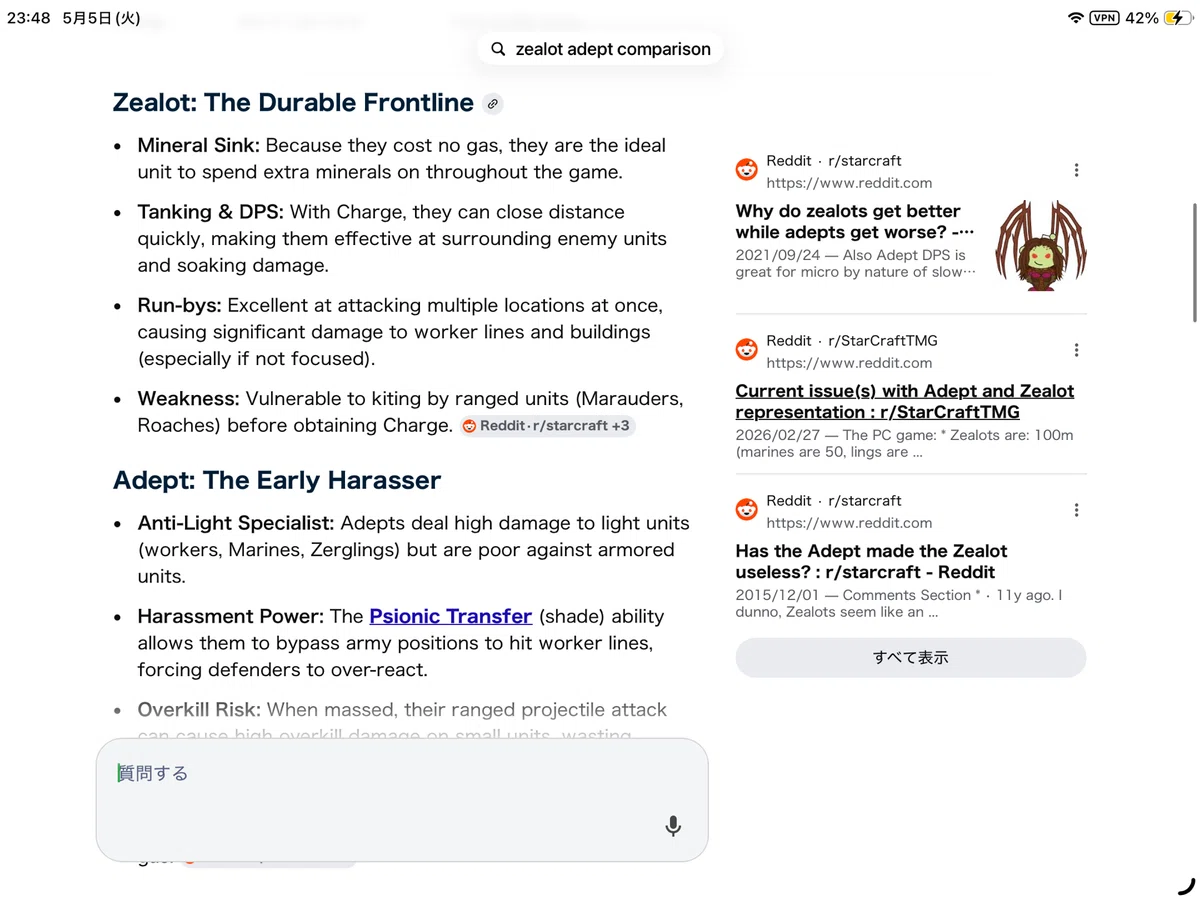1200x900 pixels.
Task: Open the Psionic Transfer link
Action: (x=450, y=616)
